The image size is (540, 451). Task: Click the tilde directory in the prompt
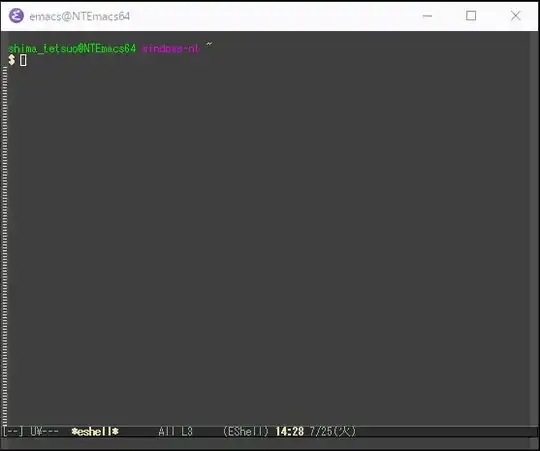pyautogui.click(x=209, y=44)
